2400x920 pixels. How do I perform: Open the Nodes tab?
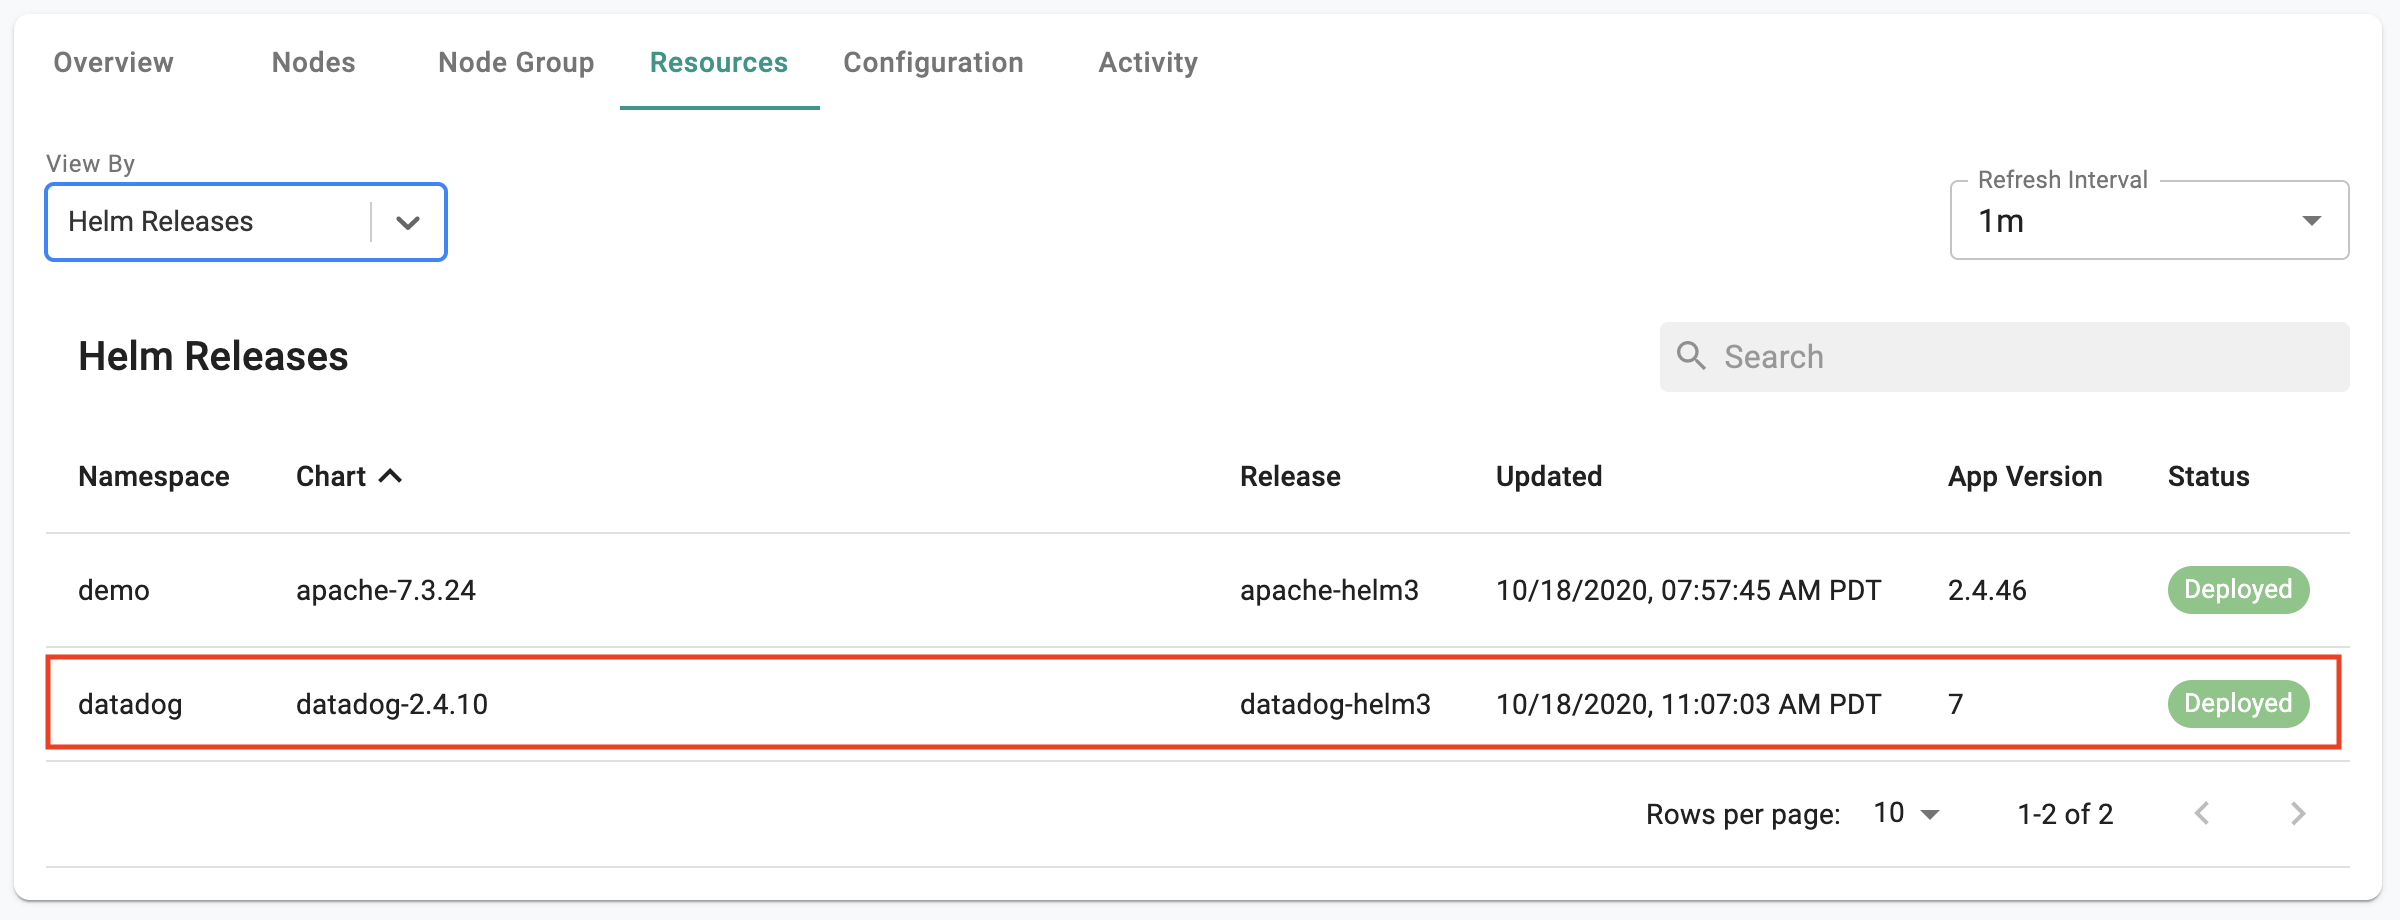click(x=313, y=62)
